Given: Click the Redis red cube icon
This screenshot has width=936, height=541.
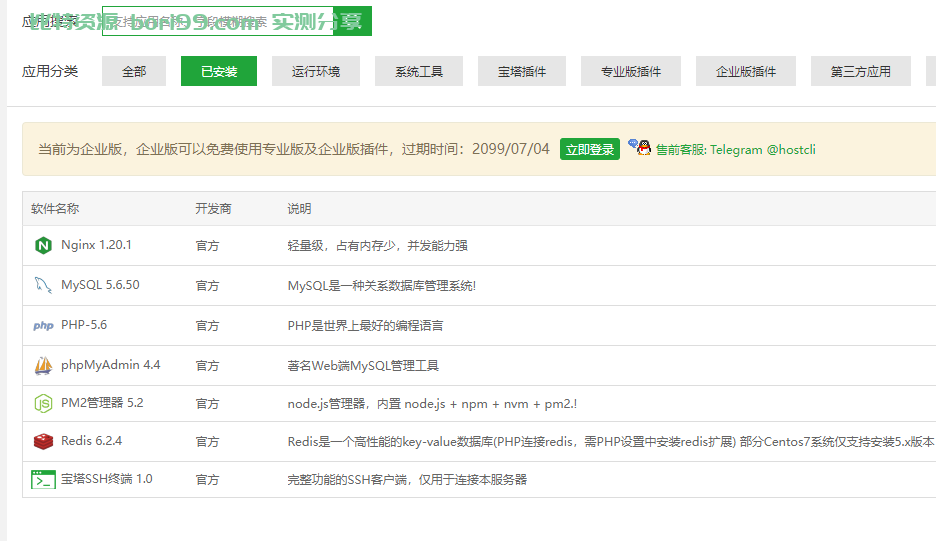Looking at the screenshot, I should 43,441.
